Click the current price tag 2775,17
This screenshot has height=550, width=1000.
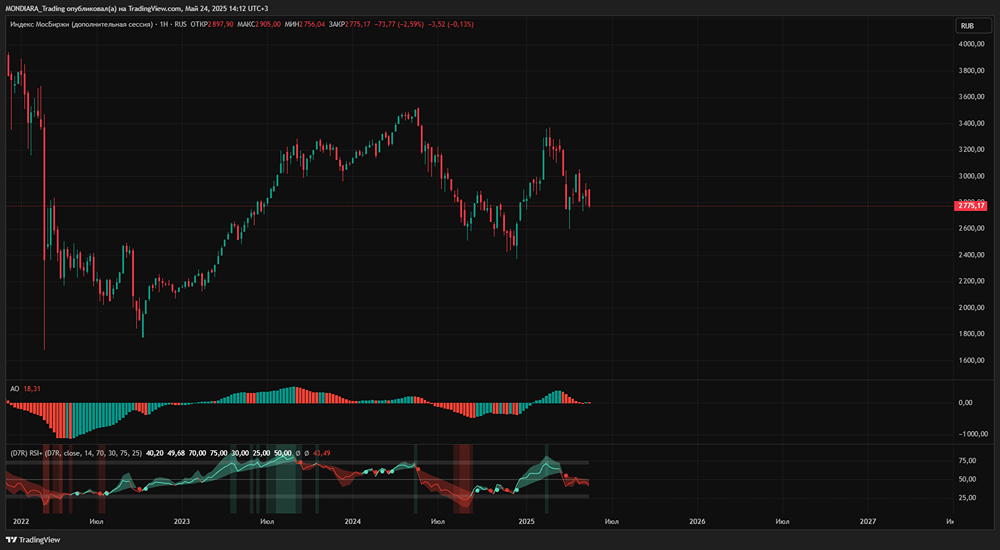pos(972,205)
